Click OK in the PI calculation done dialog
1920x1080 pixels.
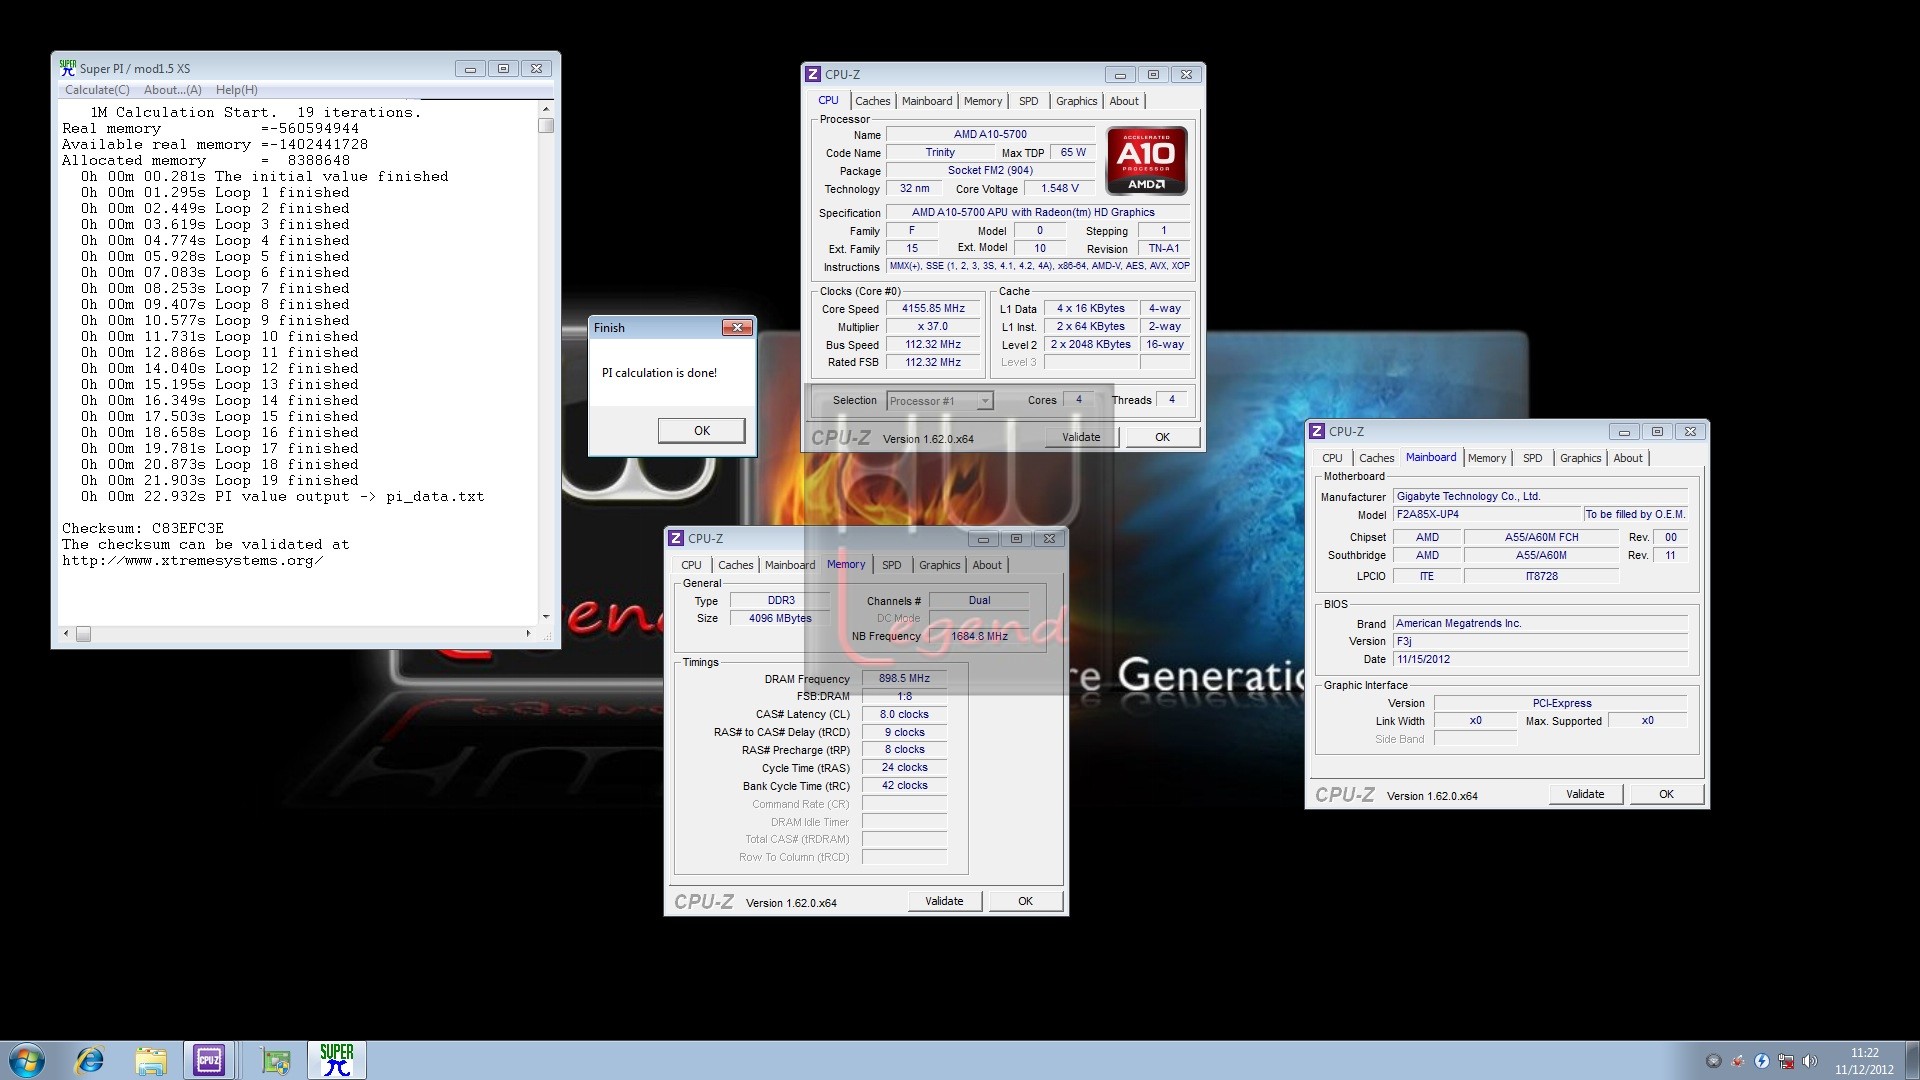(702, 431)
